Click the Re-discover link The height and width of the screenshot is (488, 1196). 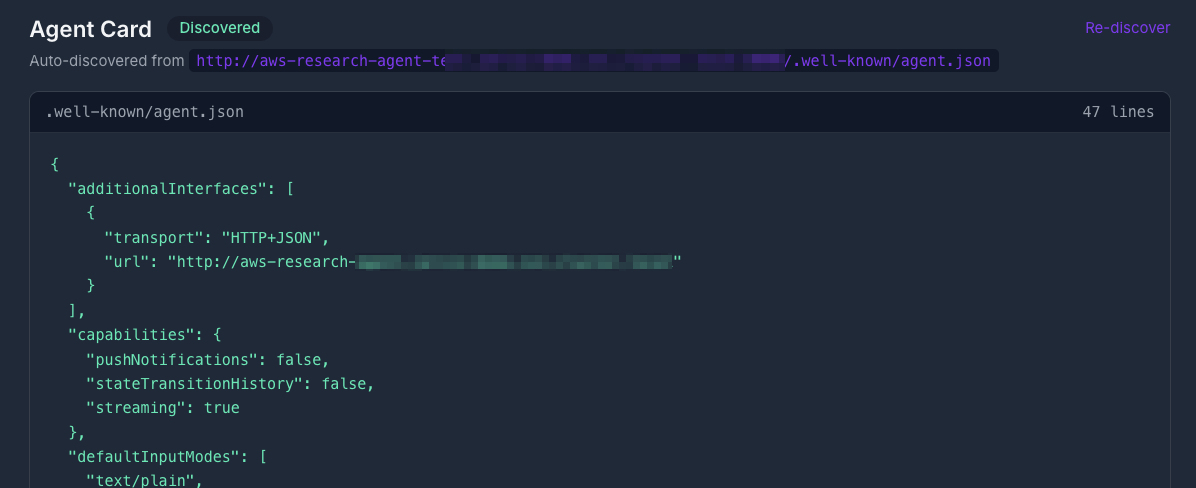pos(1127,28)
